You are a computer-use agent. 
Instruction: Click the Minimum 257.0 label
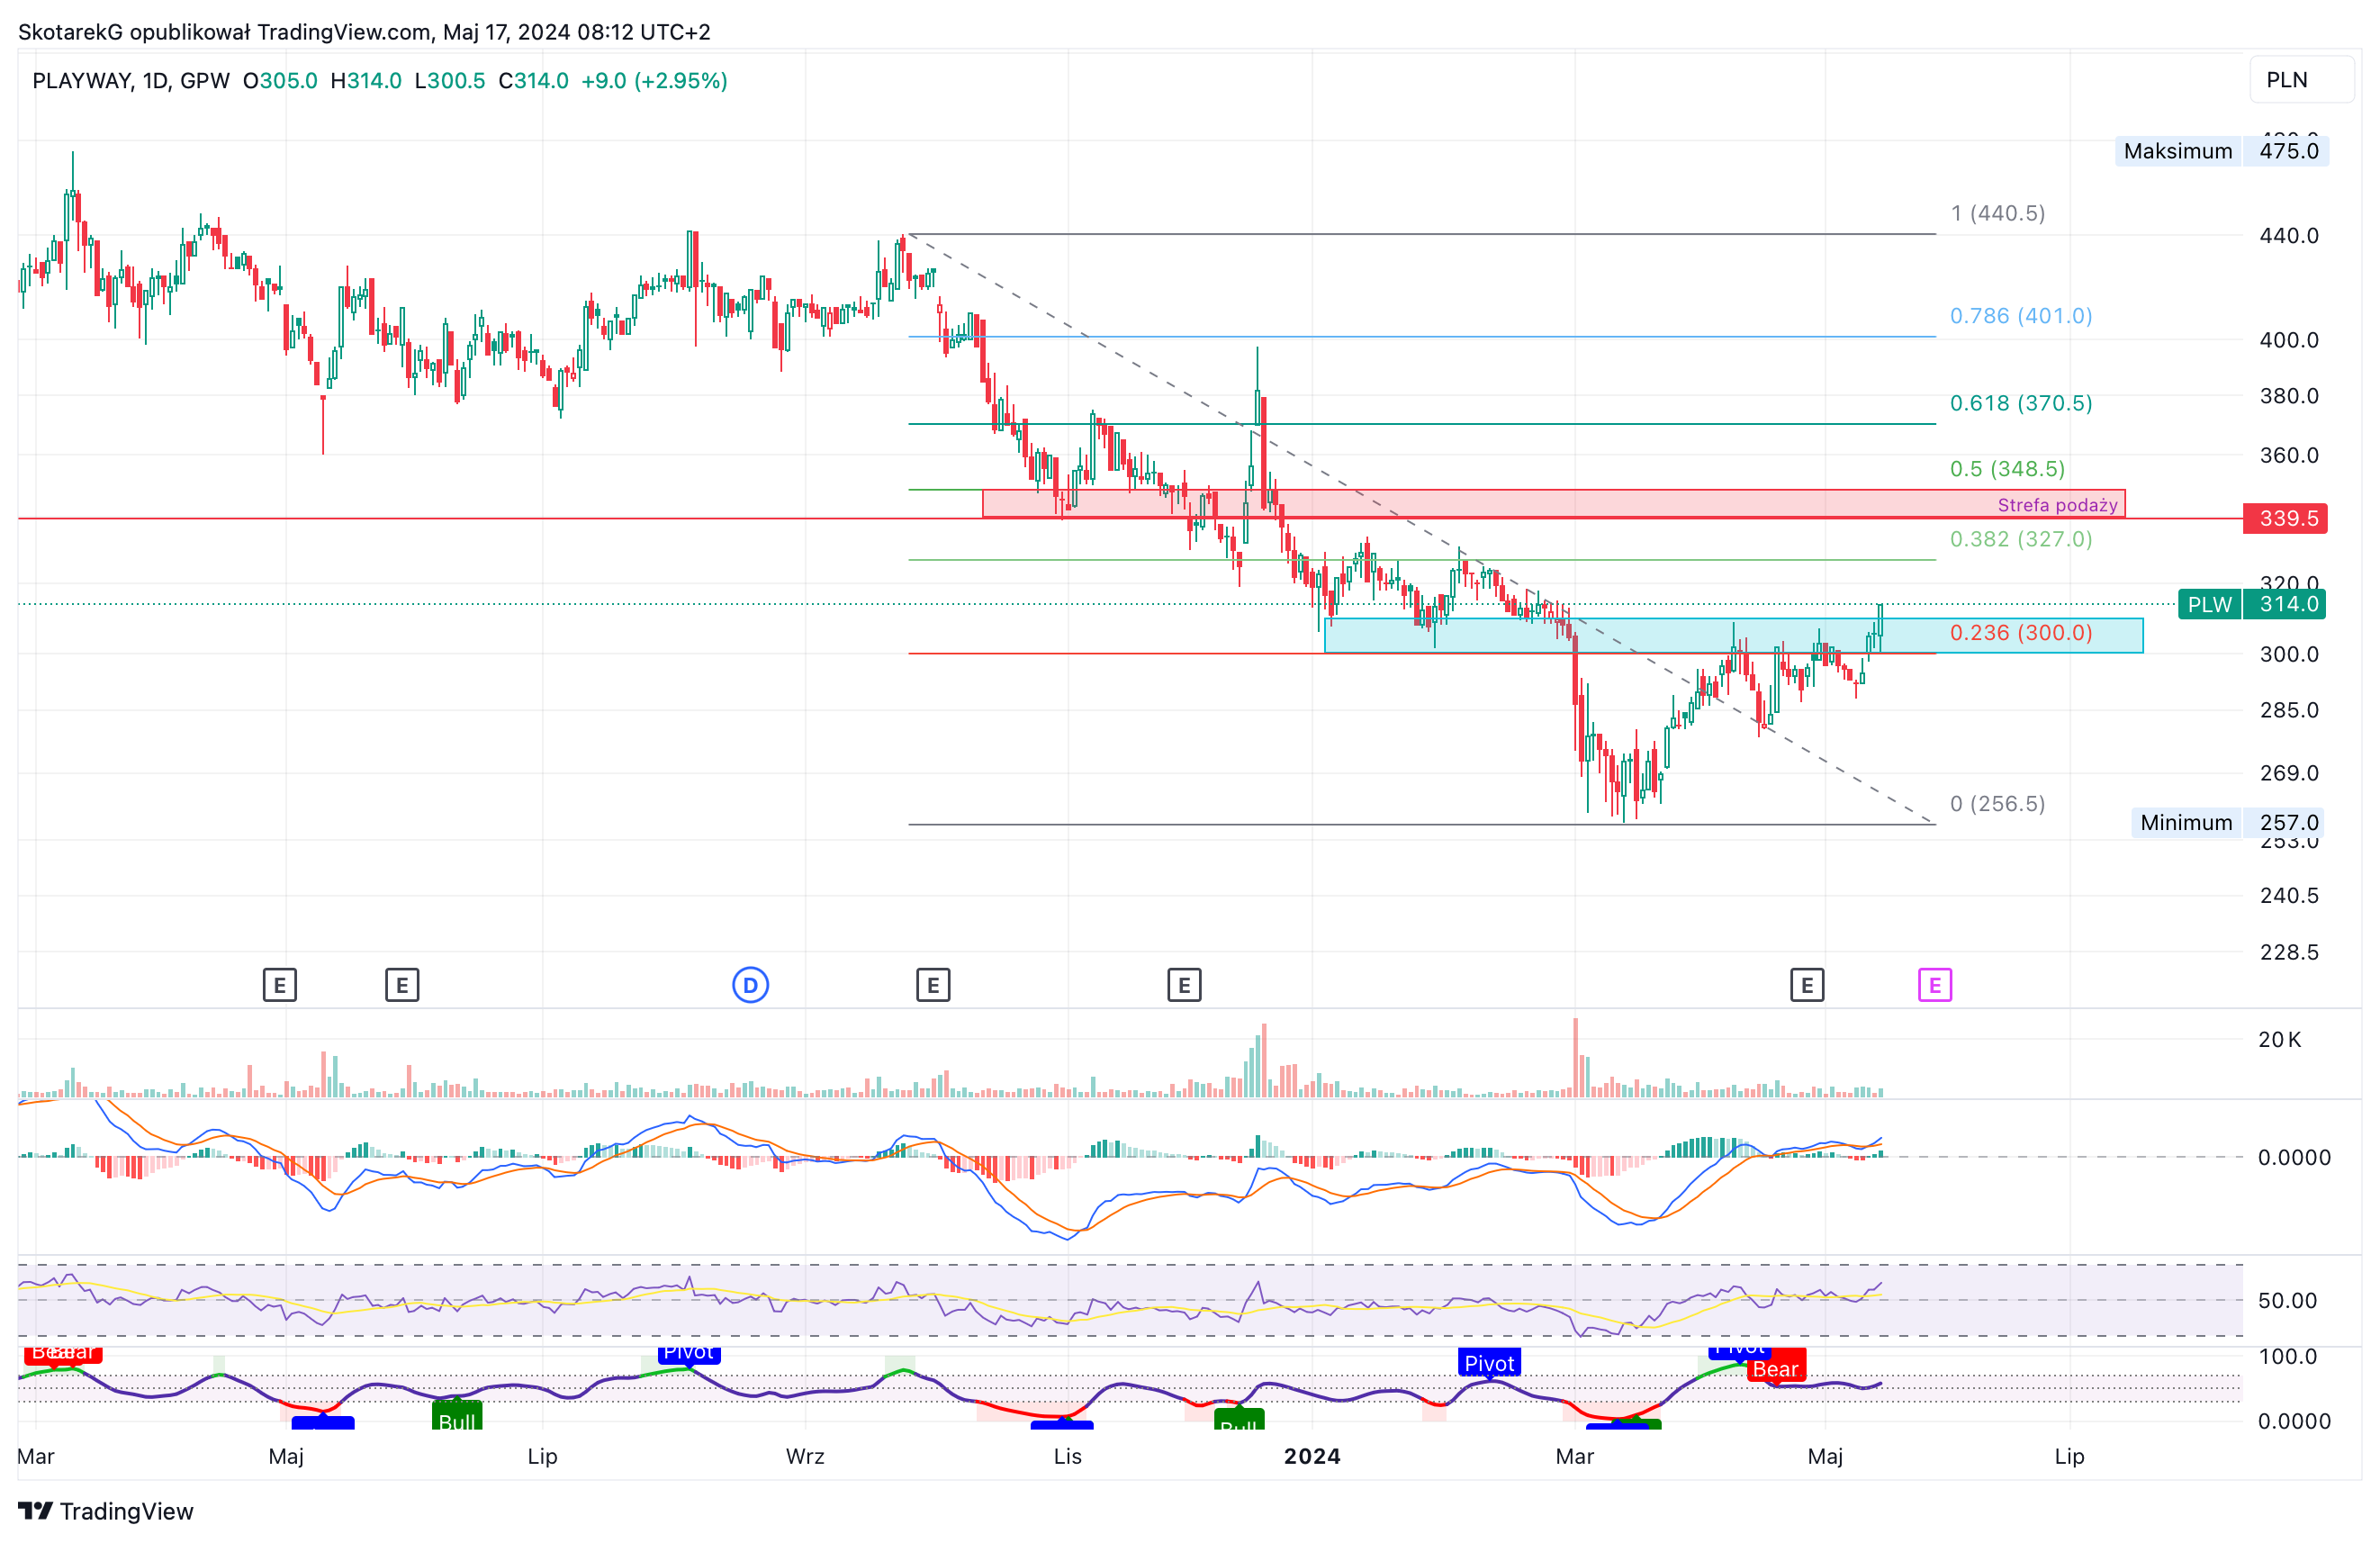2228,822
